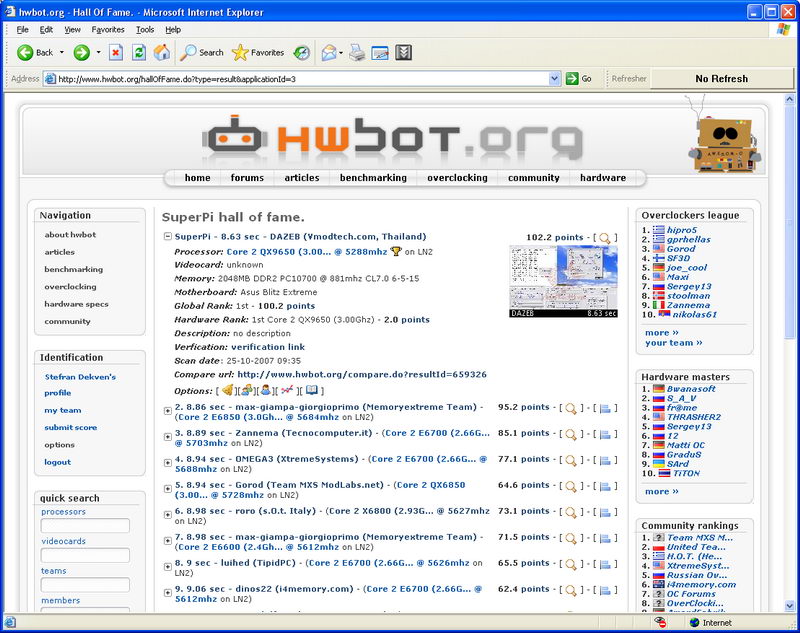This screenshot has height=633, width=800.
Task: Click the History icon in toolbar
Action: tap(302, 53)
